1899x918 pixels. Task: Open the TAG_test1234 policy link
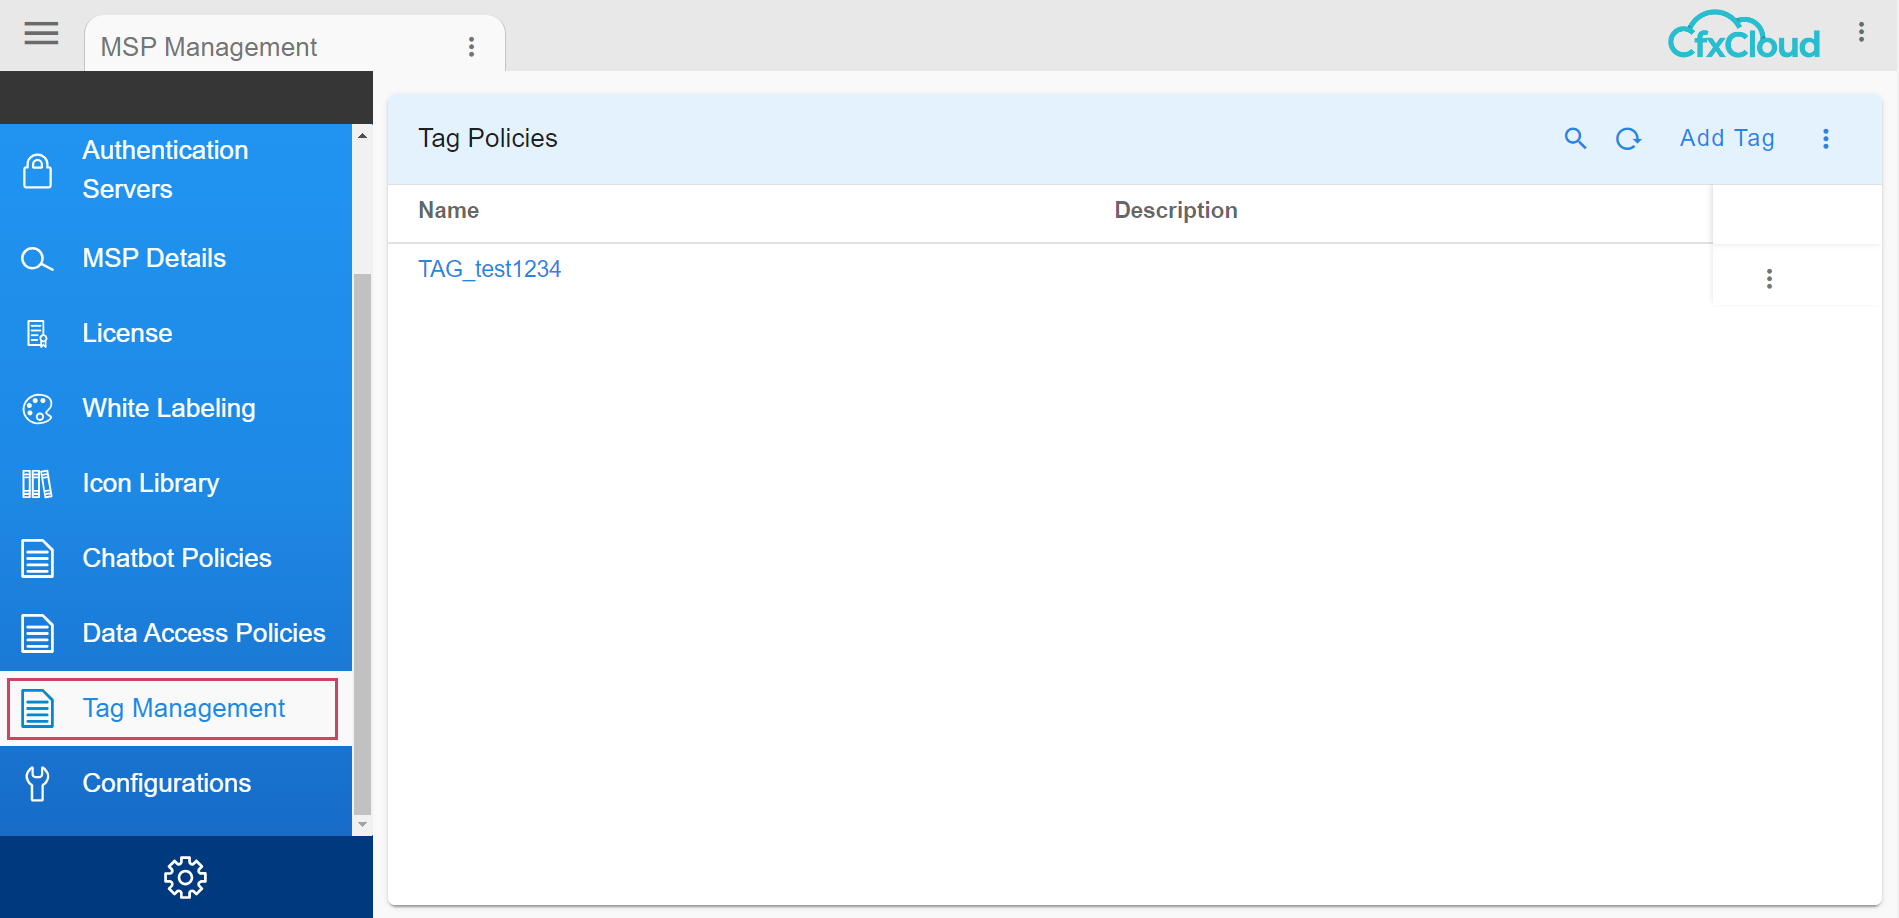[x=490, y=269]
